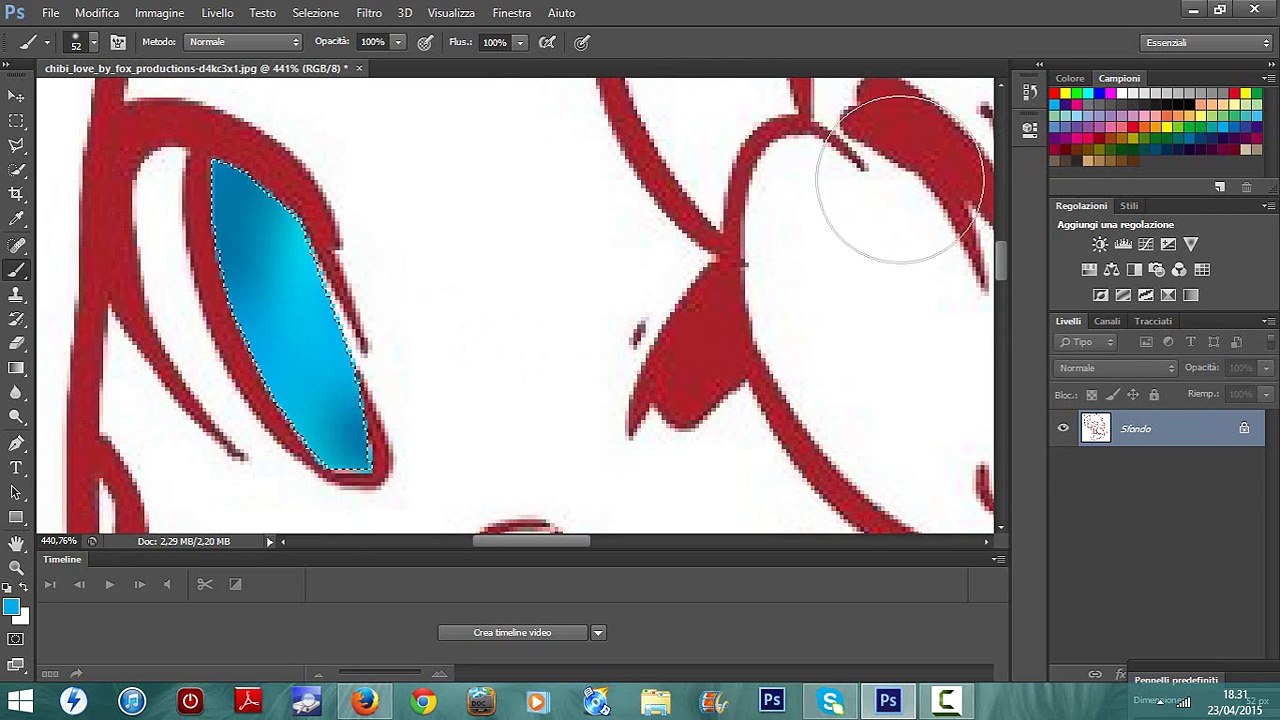The width and height of the screenshot is (1280, 720).
Task: Toggle pressure control for brush size
Action: pos(582,42)
